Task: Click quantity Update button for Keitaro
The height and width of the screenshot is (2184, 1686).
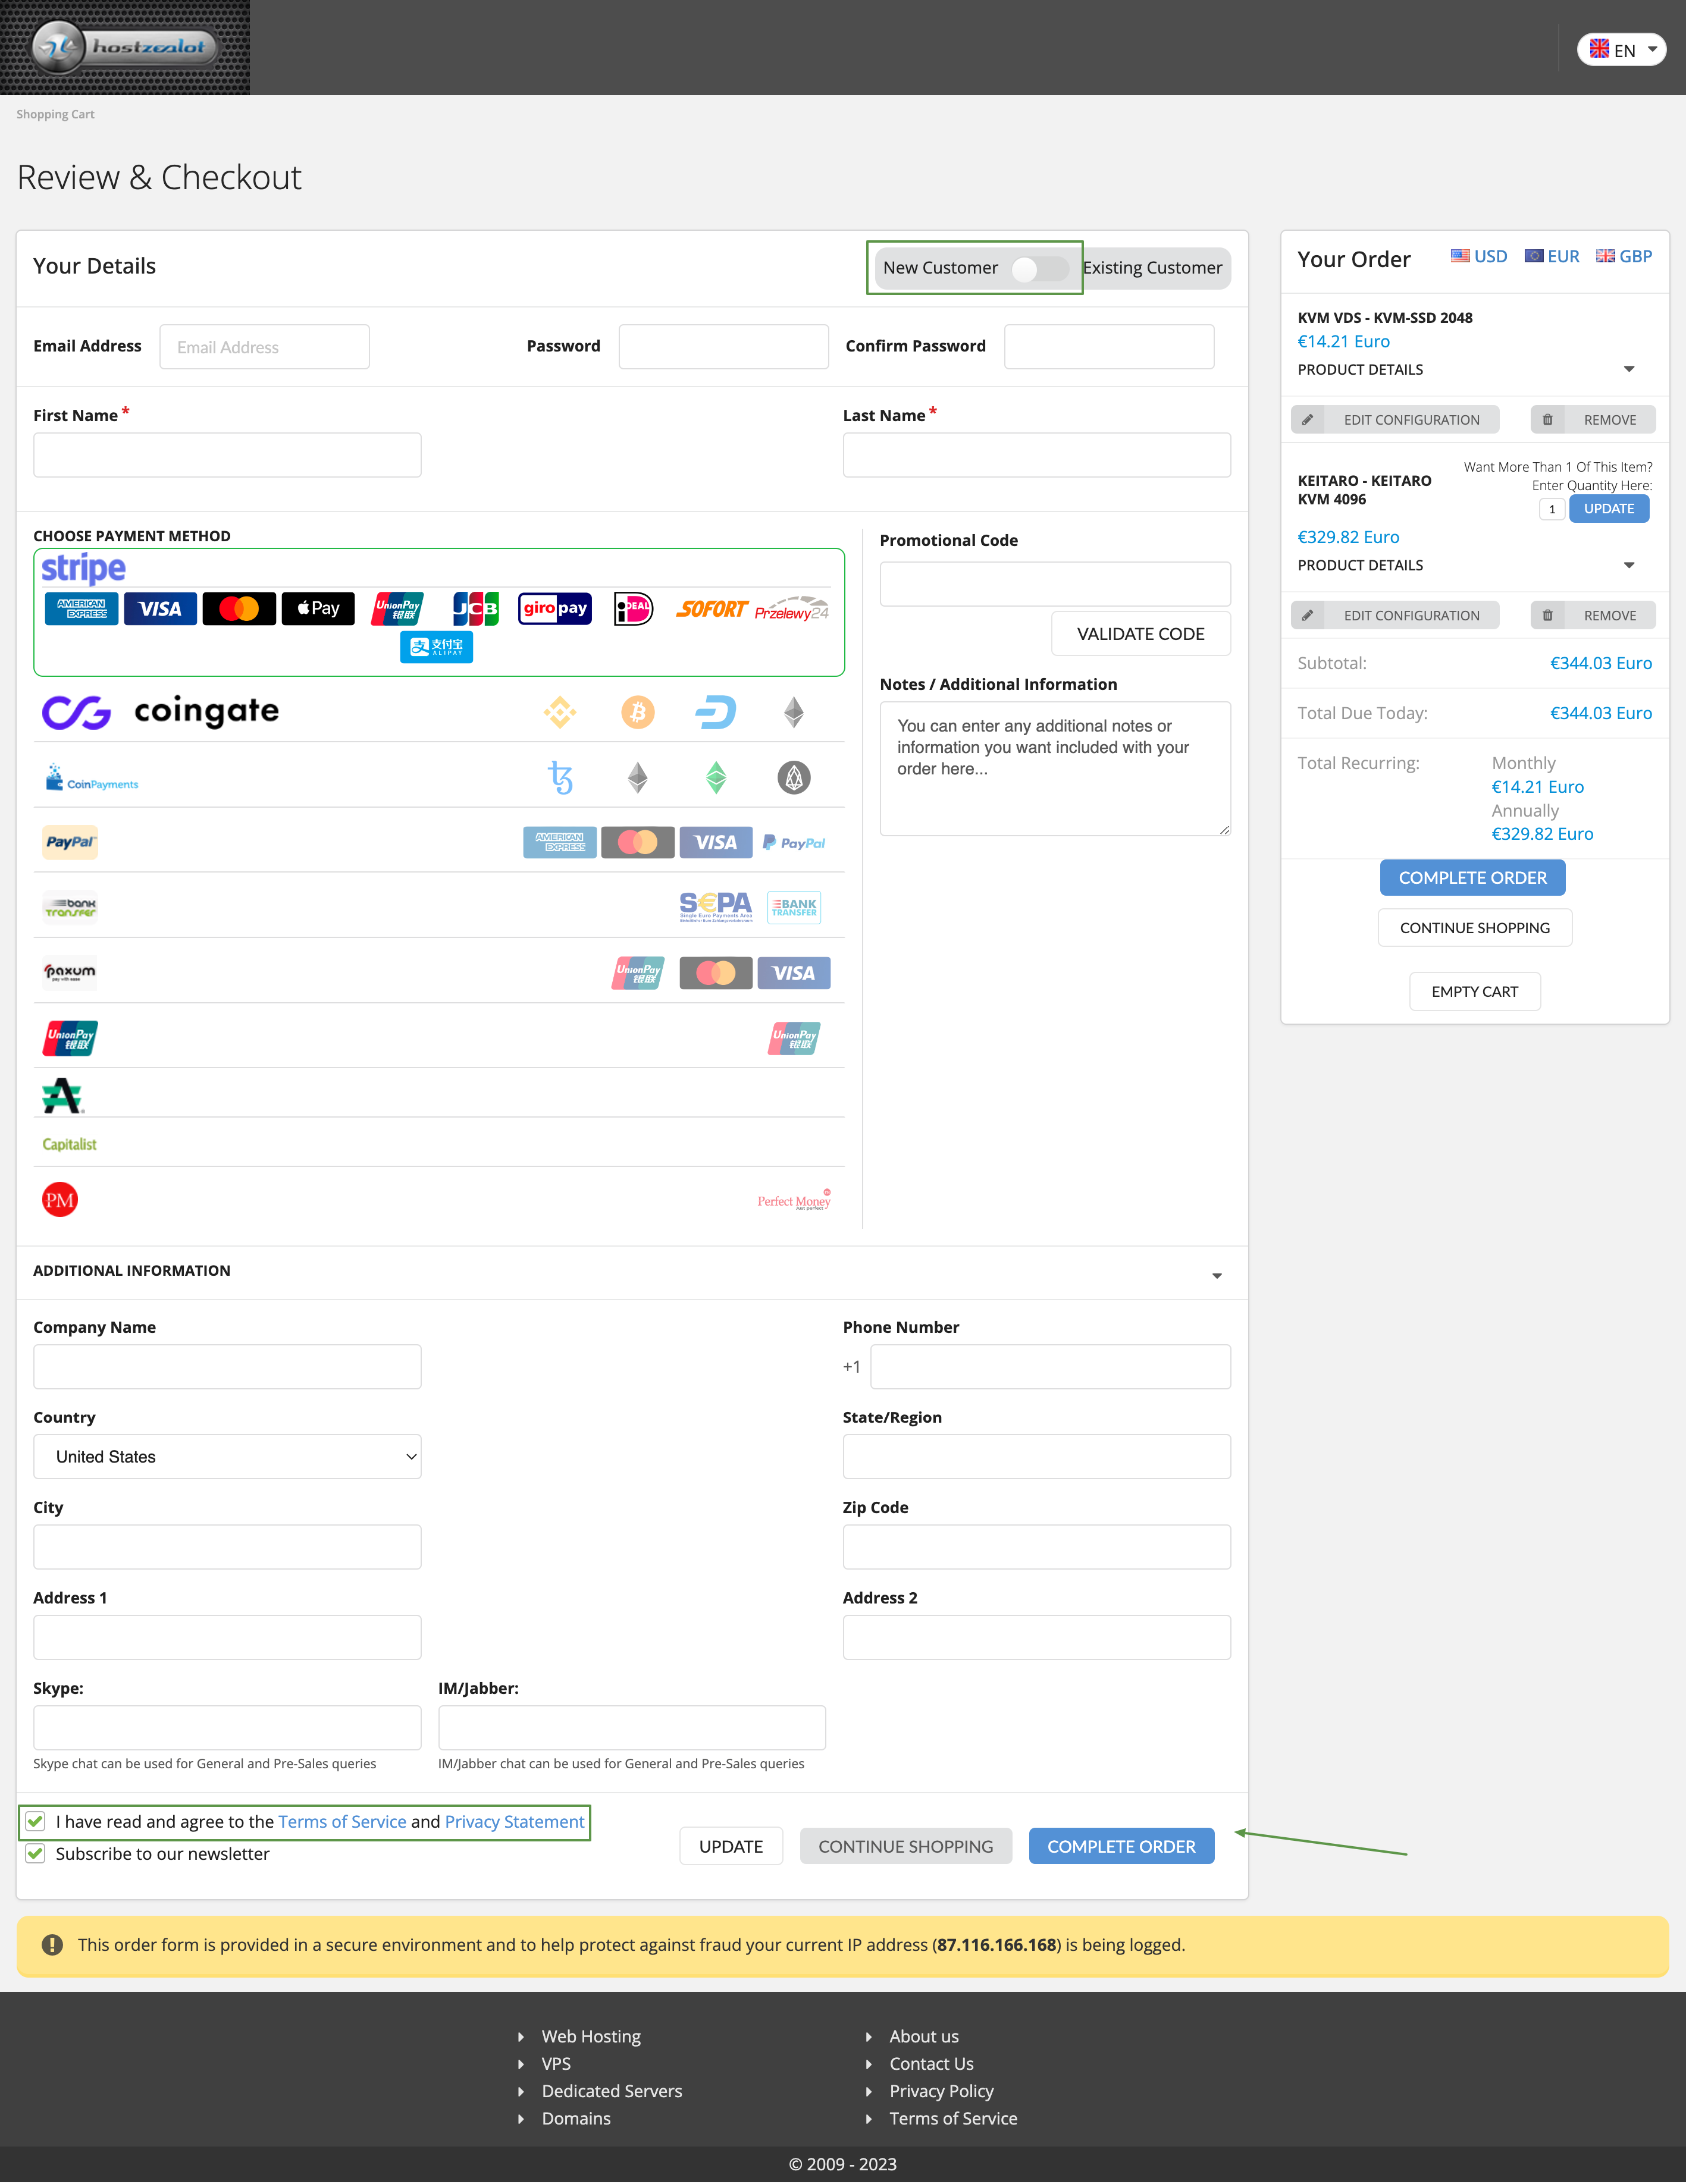Action: pyautogui.click(x=1609, y=508)
